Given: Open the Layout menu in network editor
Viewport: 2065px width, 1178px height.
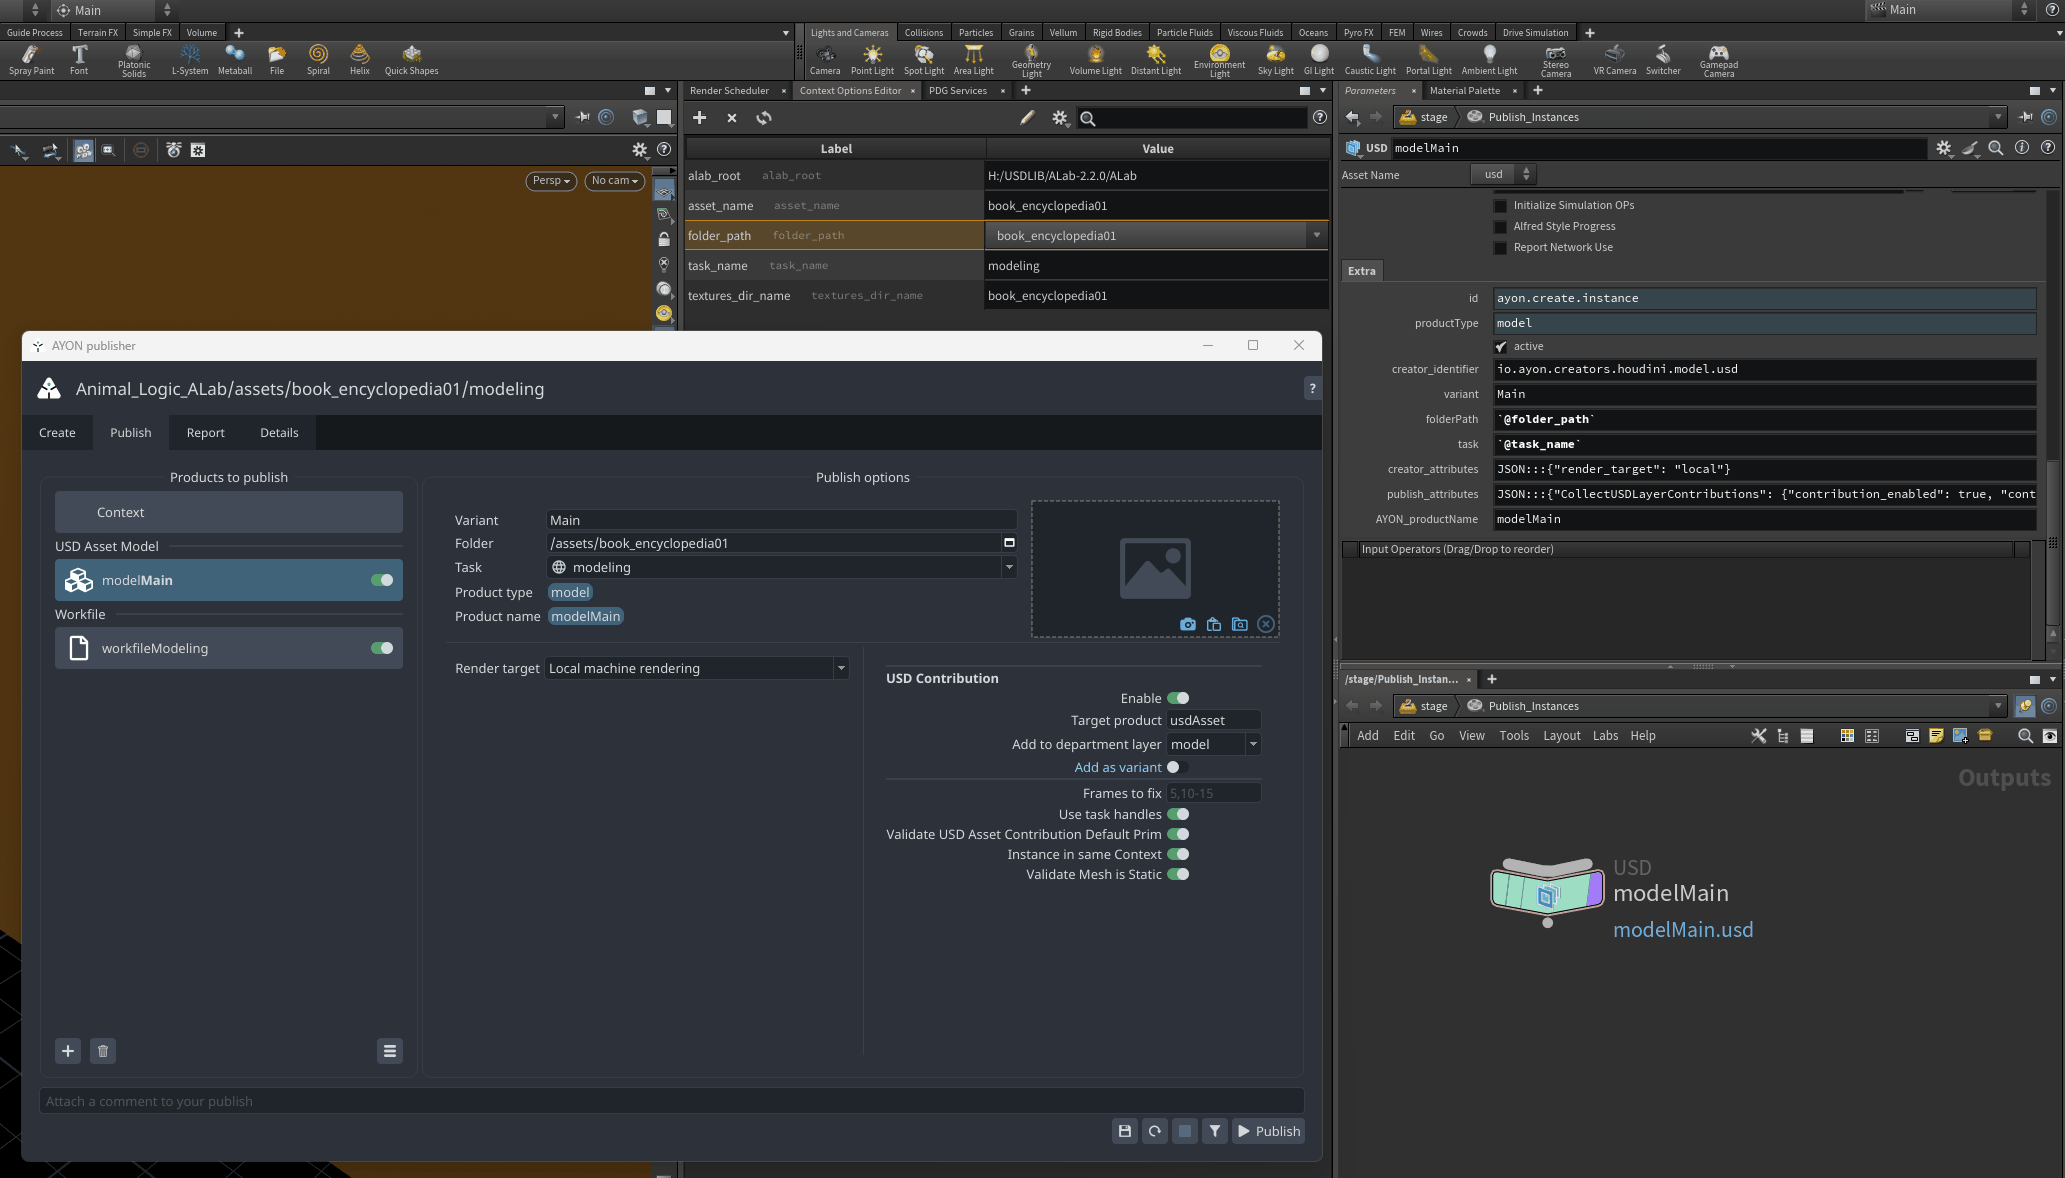Looking at the screenshot, I should pos(1561,735).
